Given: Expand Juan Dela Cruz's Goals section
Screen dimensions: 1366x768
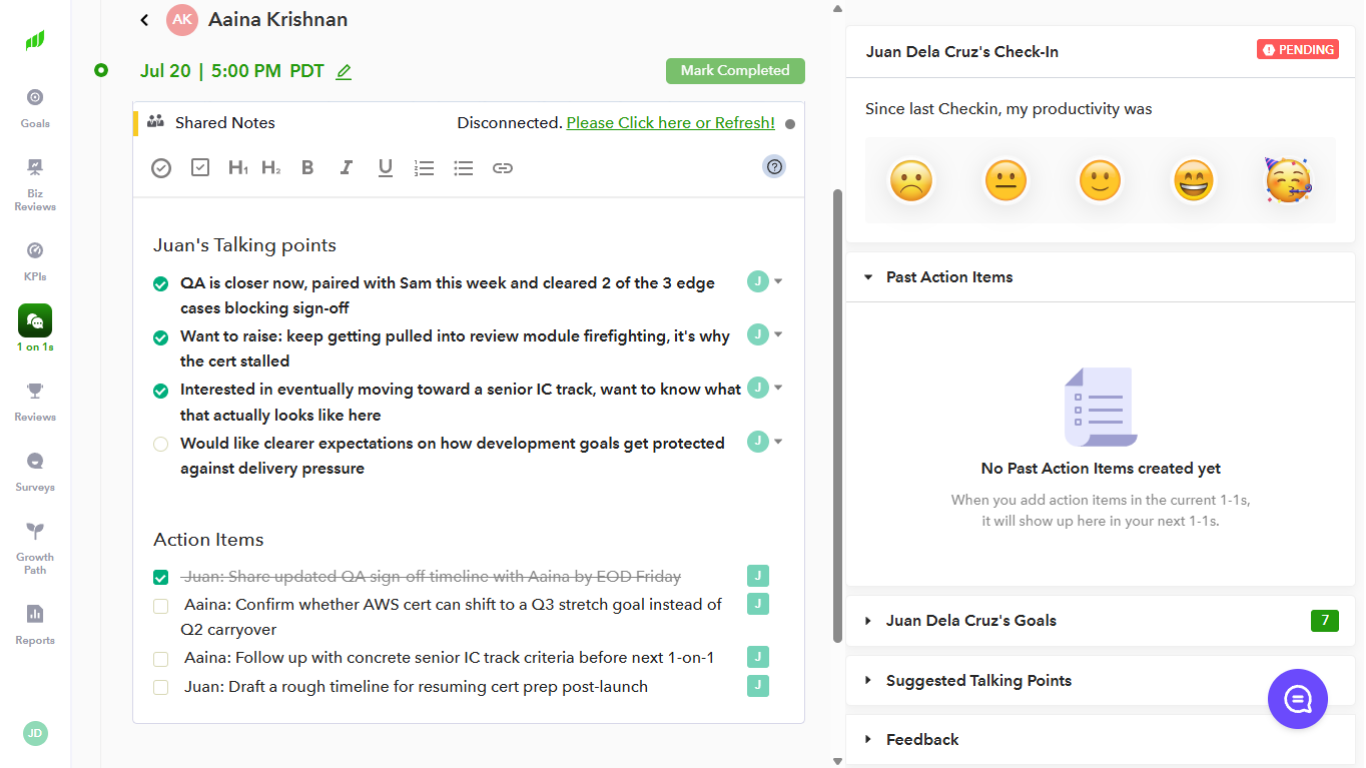Looking at the screenshot, I should (x=868, y=621).
